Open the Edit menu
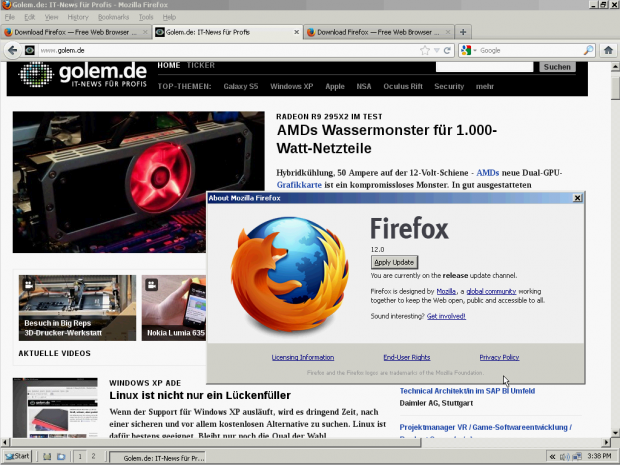Viewport: 620px width, 465px height. 29,17
